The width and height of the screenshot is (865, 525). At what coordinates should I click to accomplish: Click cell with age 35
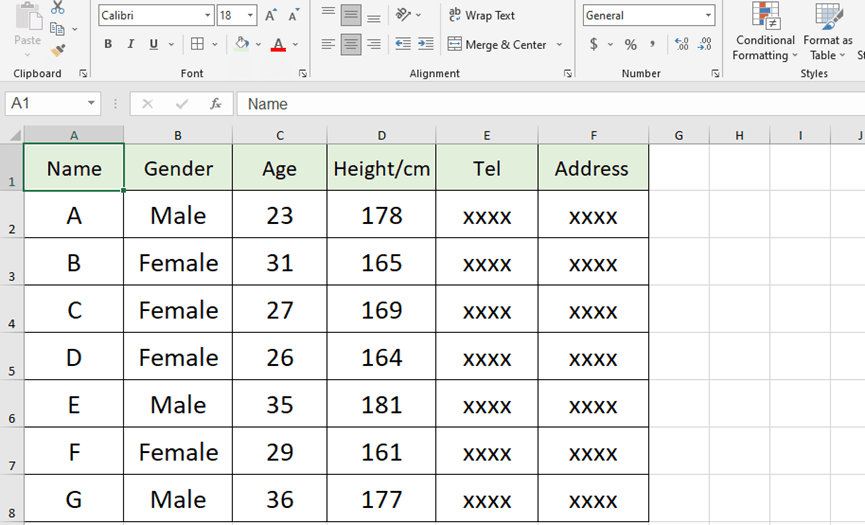pos(280,404)
